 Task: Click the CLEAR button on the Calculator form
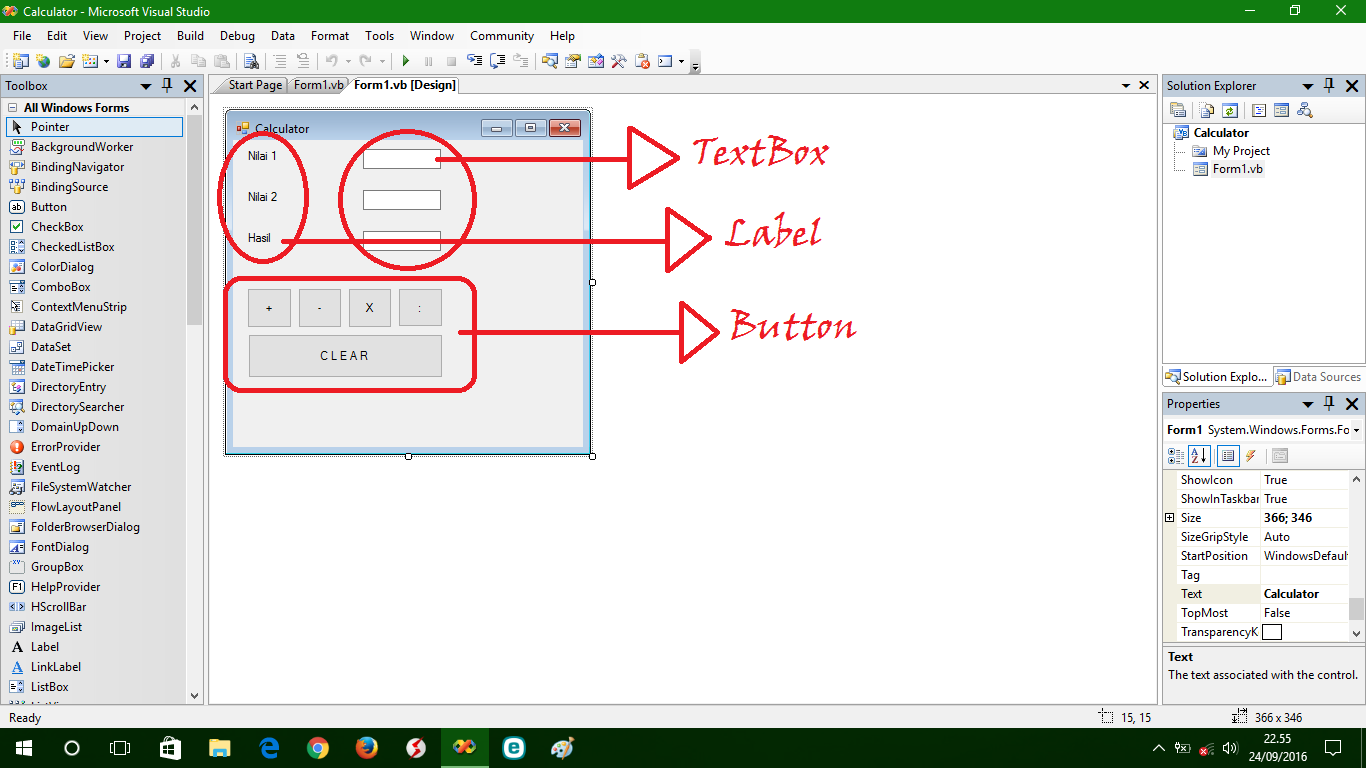pyautogui.click(x=344, y=355)
